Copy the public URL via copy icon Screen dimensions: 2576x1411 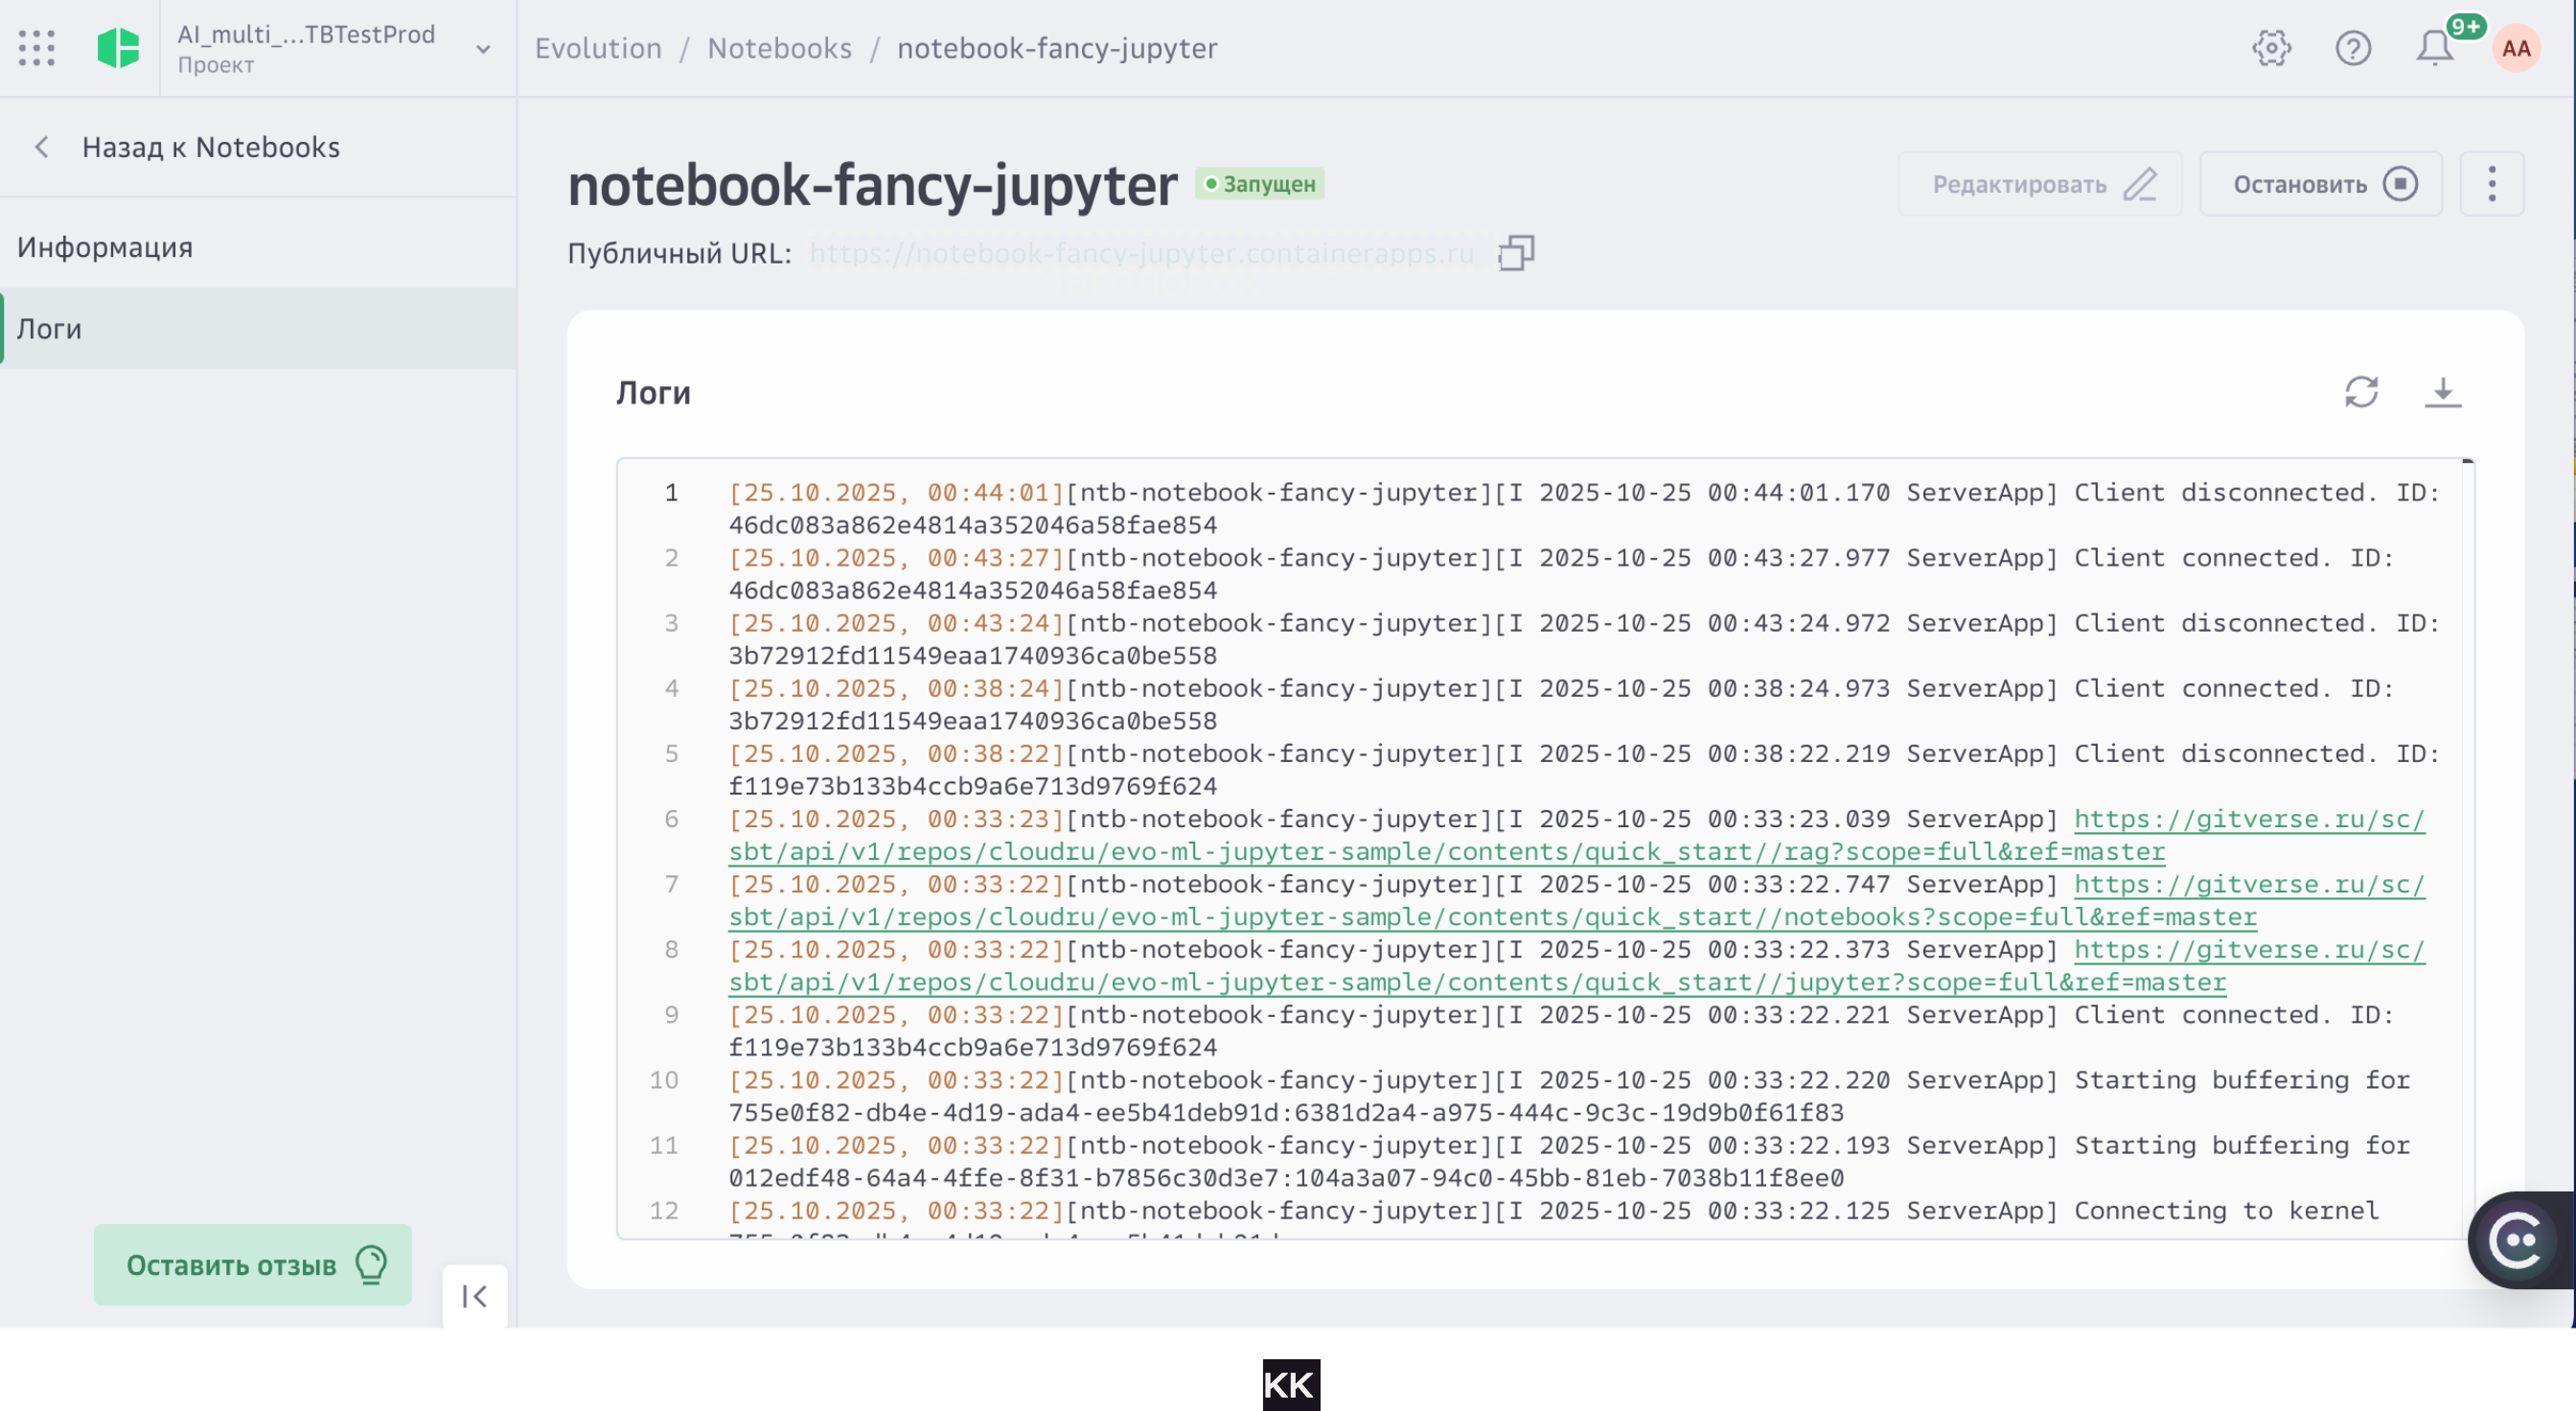[x=1516, y=253]
